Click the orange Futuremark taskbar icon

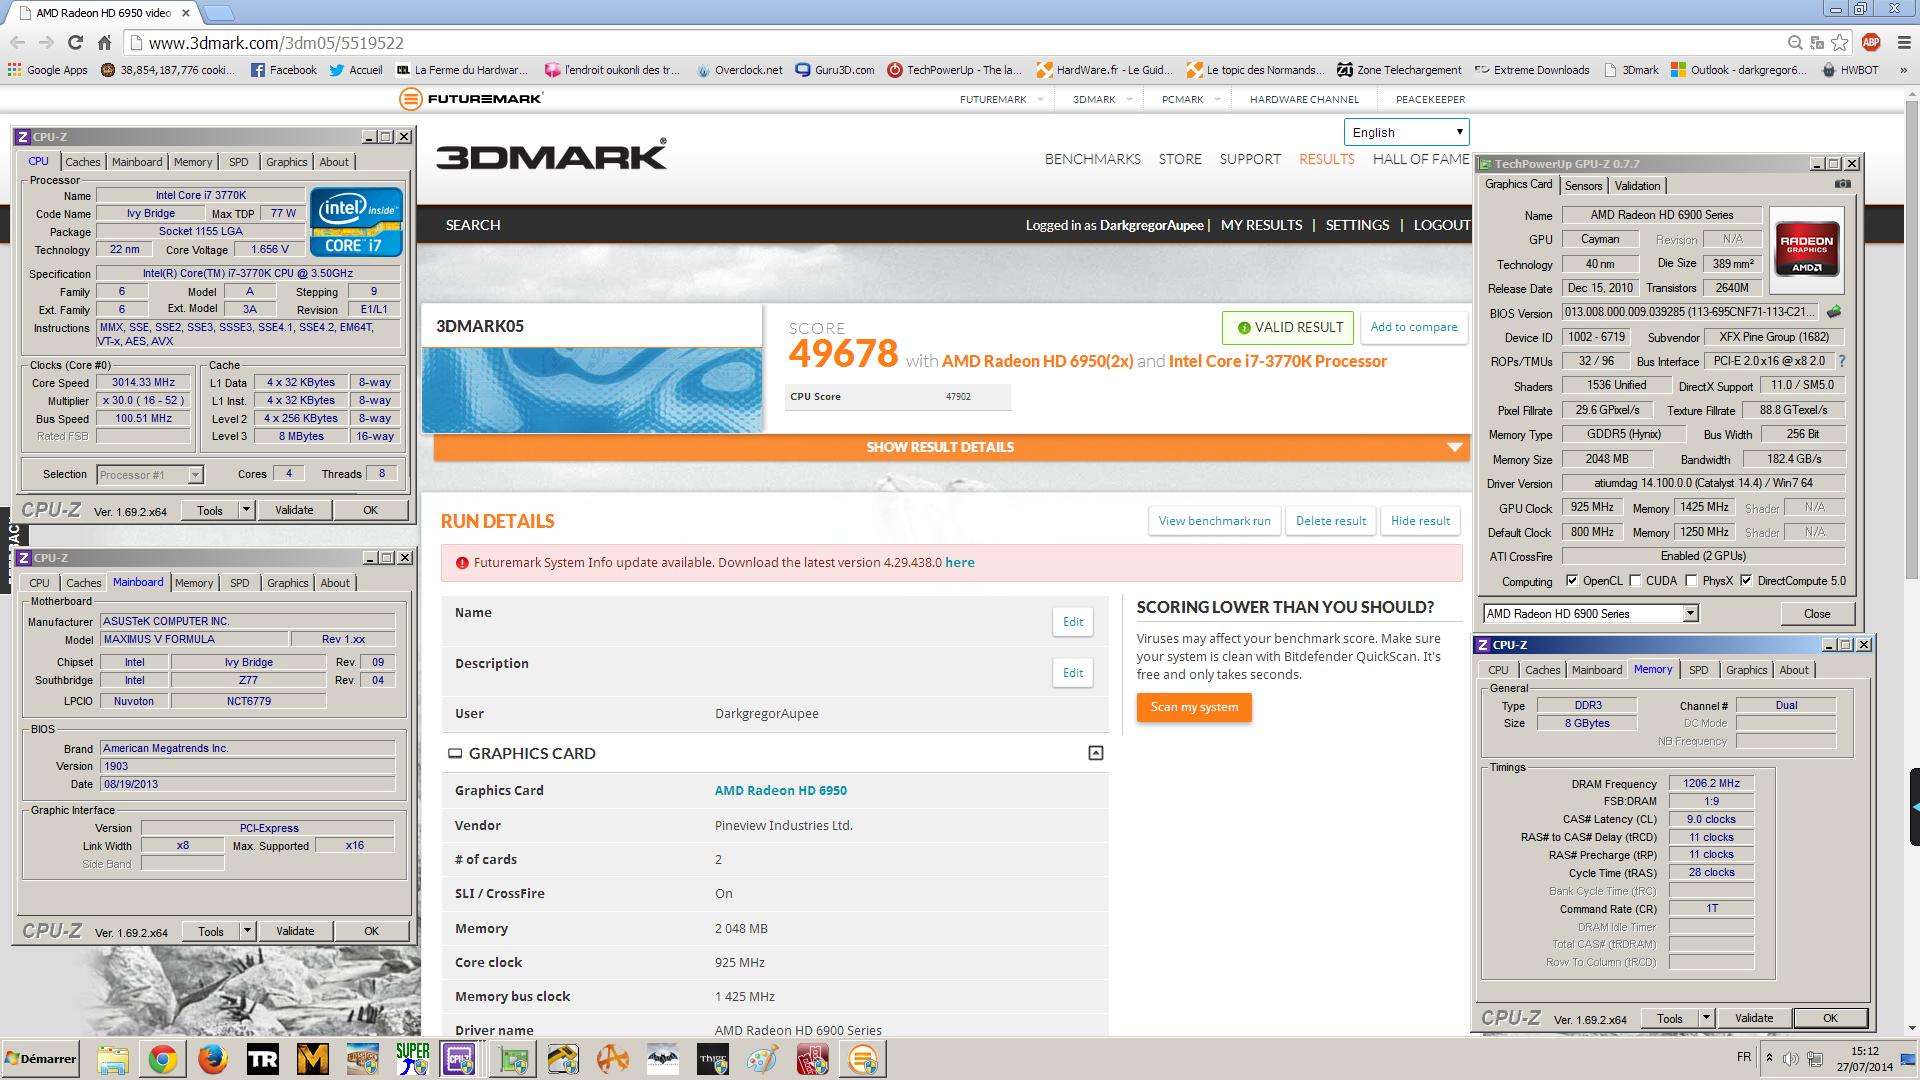863,1059
